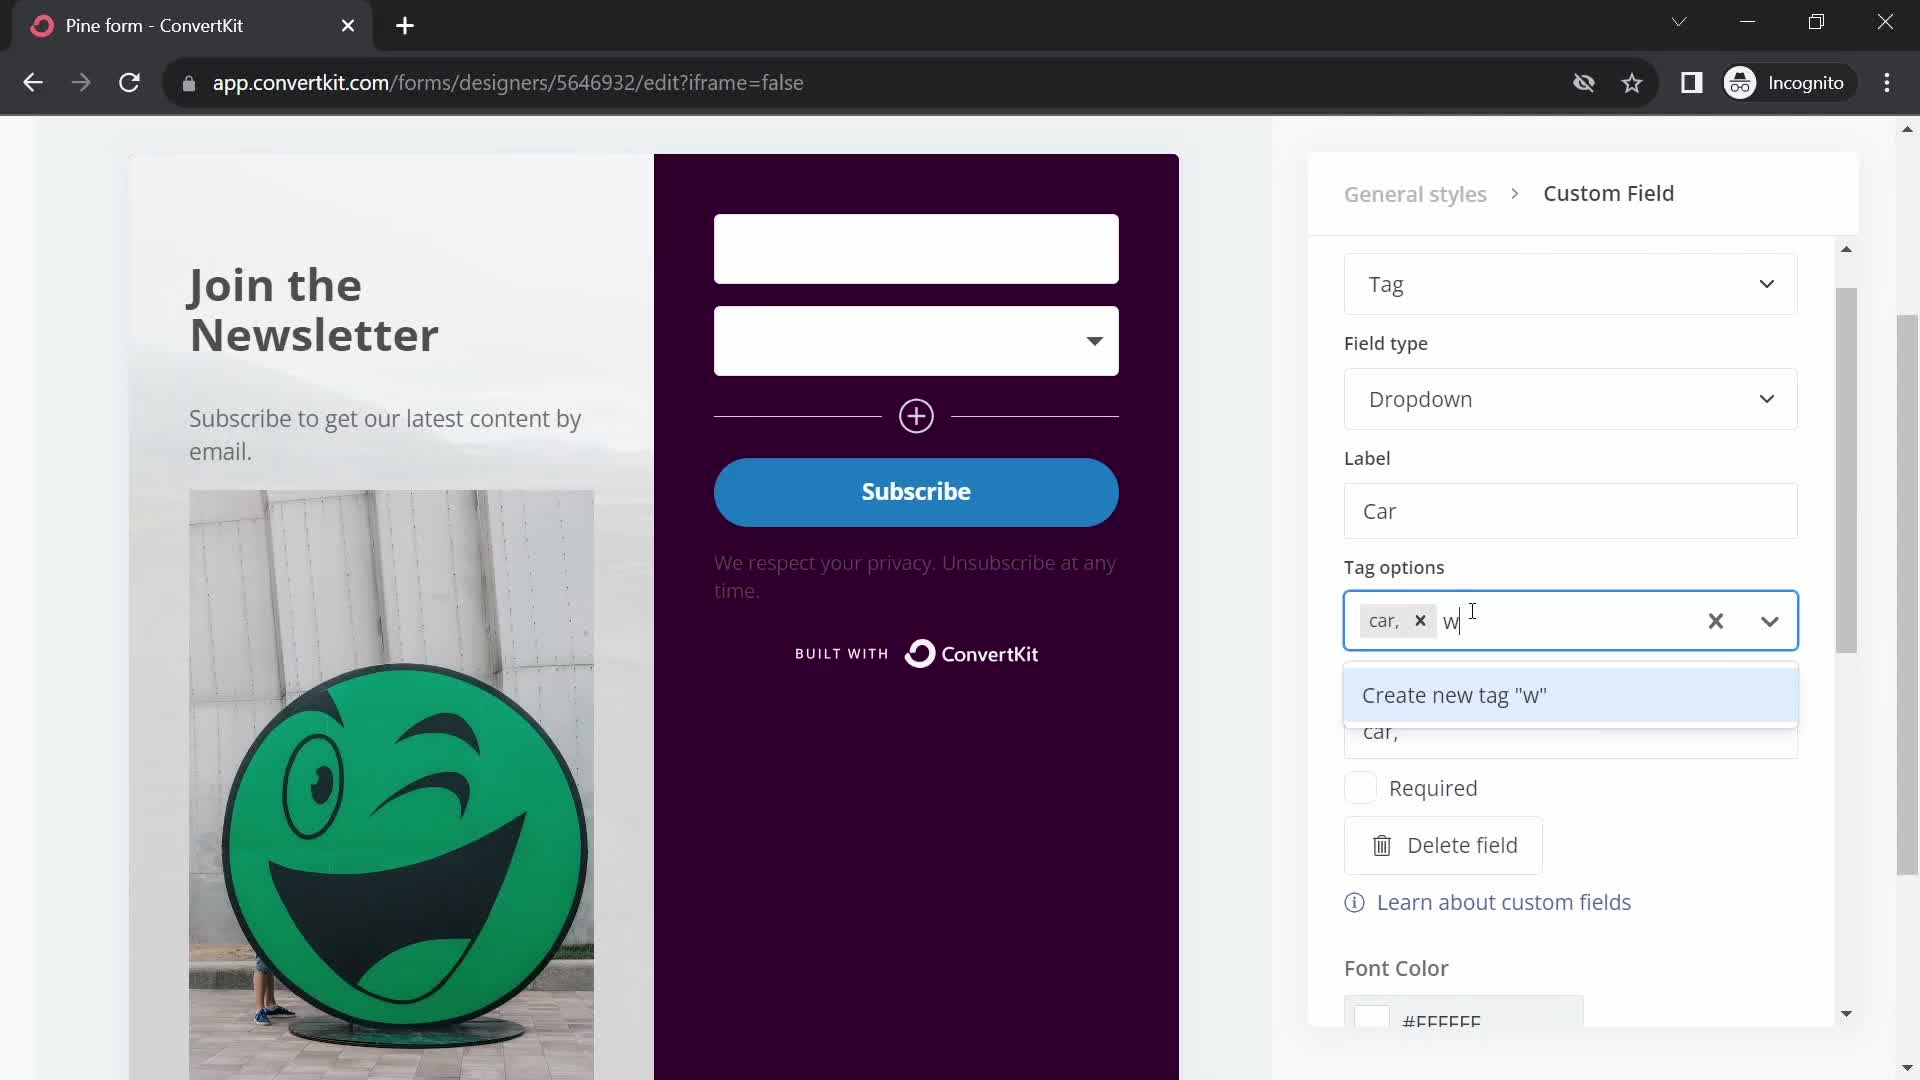Click the X icon to clear tag input

1716,621
